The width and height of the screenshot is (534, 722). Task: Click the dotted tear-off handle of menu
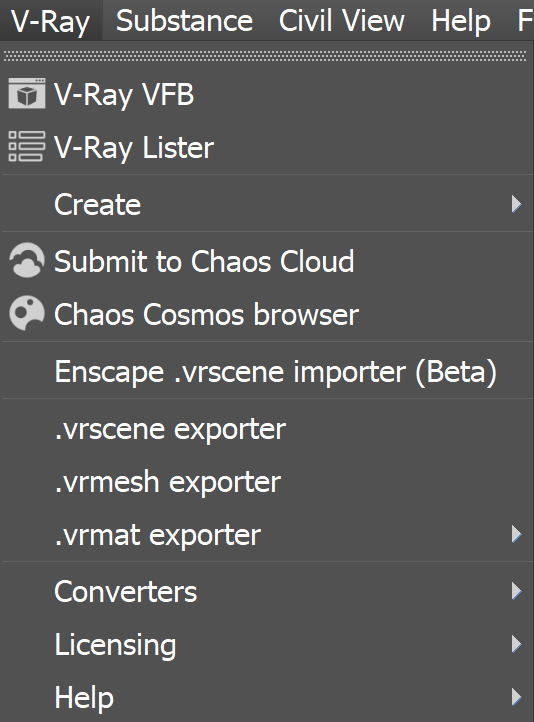click(x=265, y=56)
